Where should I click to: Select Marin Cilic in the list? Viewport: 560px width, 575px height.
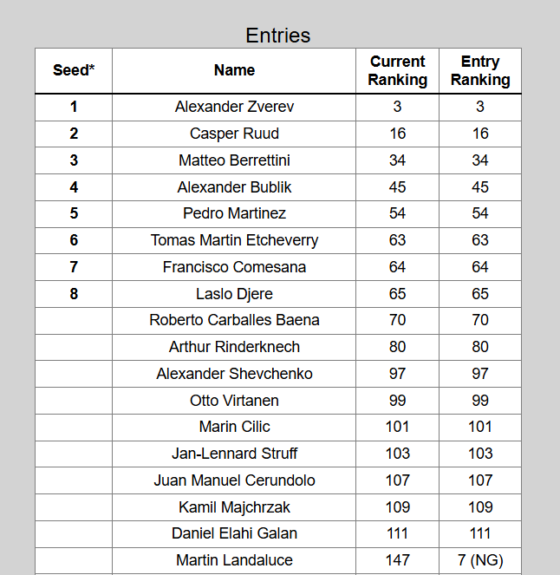pyautogui.click(x=234, y=427)
